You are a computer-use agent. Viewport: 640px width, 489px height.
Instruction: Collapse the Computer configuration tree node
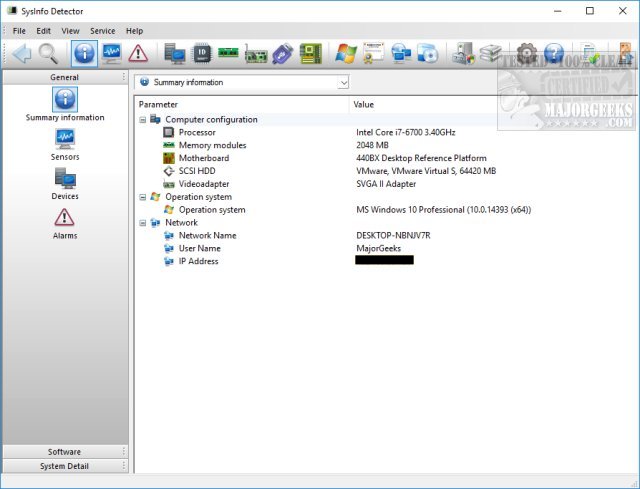click(x=142, y=120)
